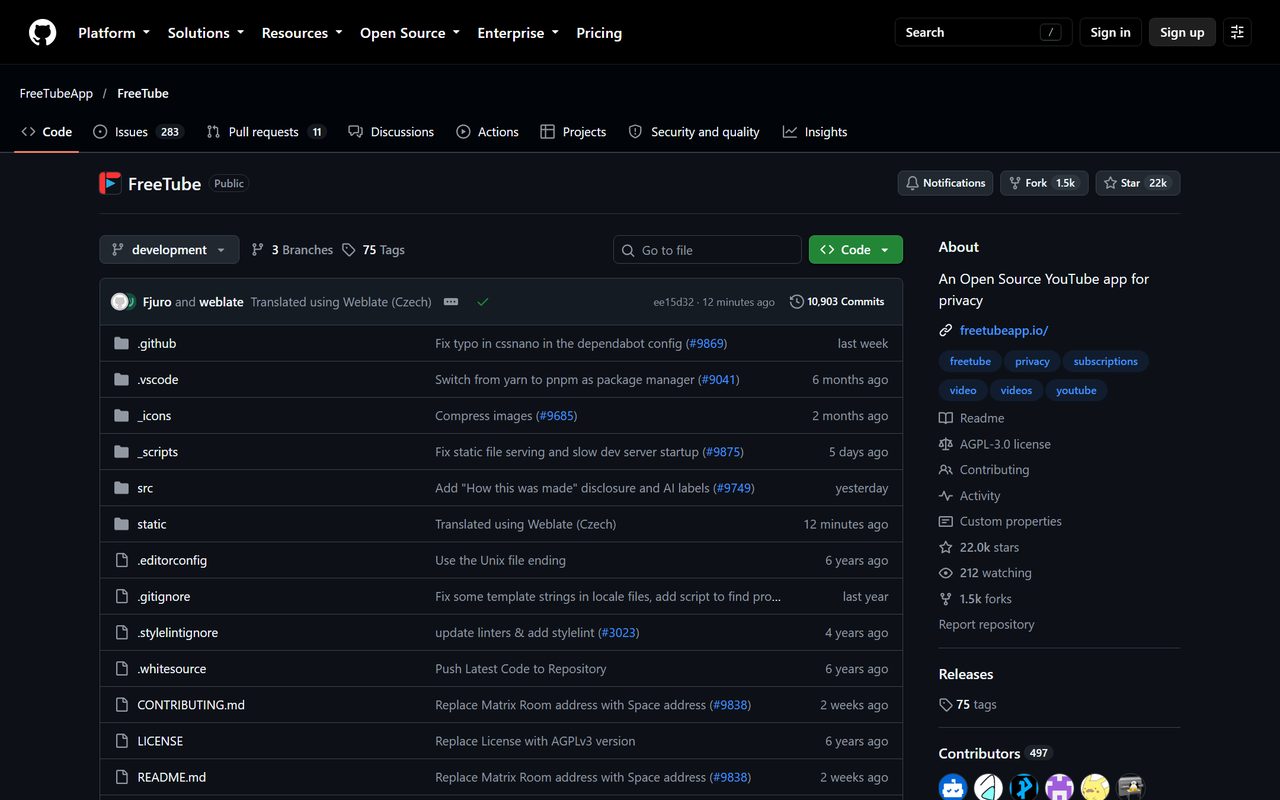
Task: Fork the repository
Action: point(1044,183)
